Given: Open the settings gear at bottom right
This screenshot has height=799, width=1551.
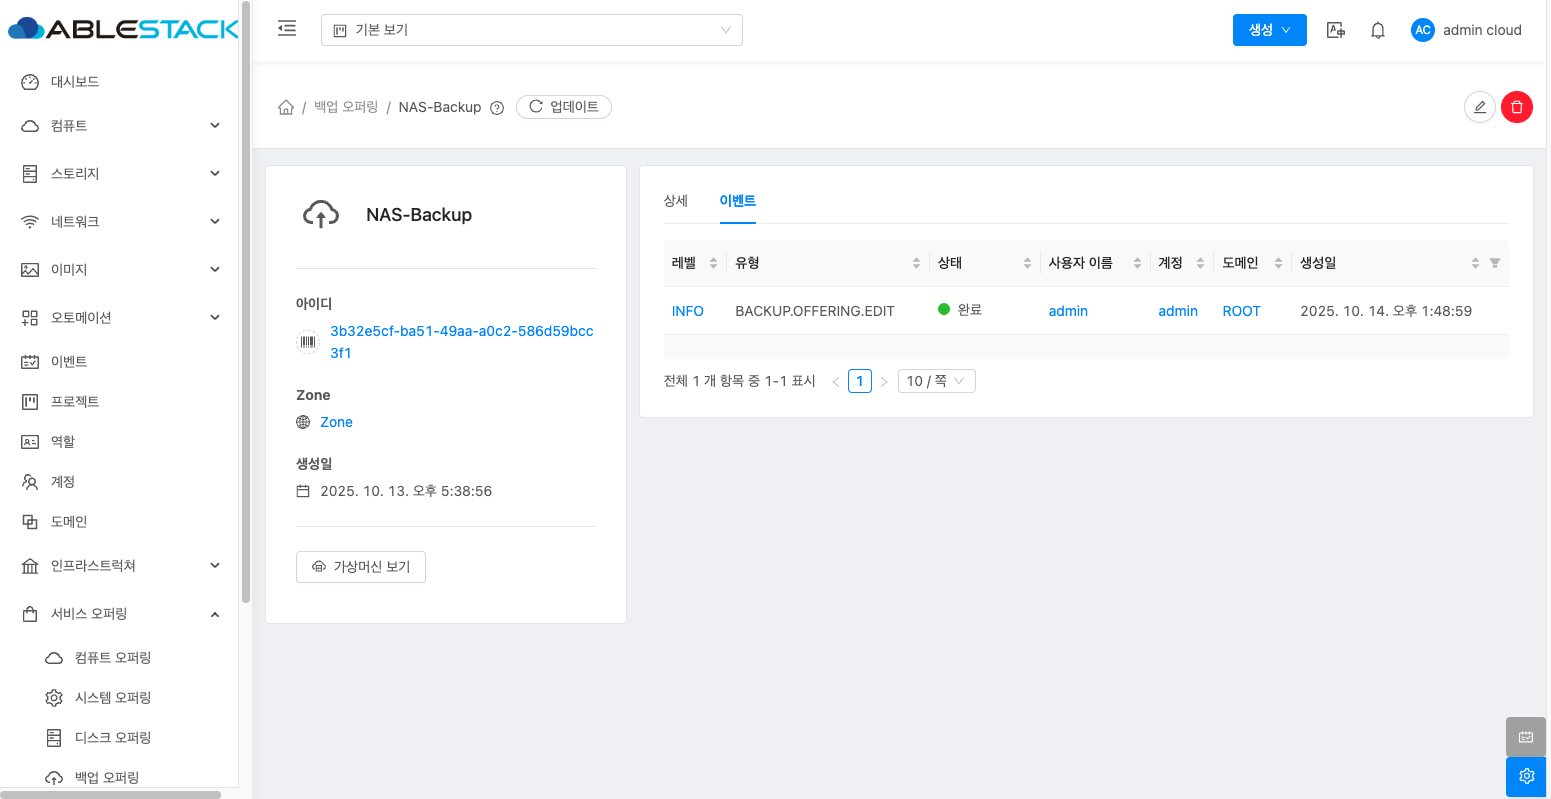Looking at the screenshot, I should [1526, 776].
